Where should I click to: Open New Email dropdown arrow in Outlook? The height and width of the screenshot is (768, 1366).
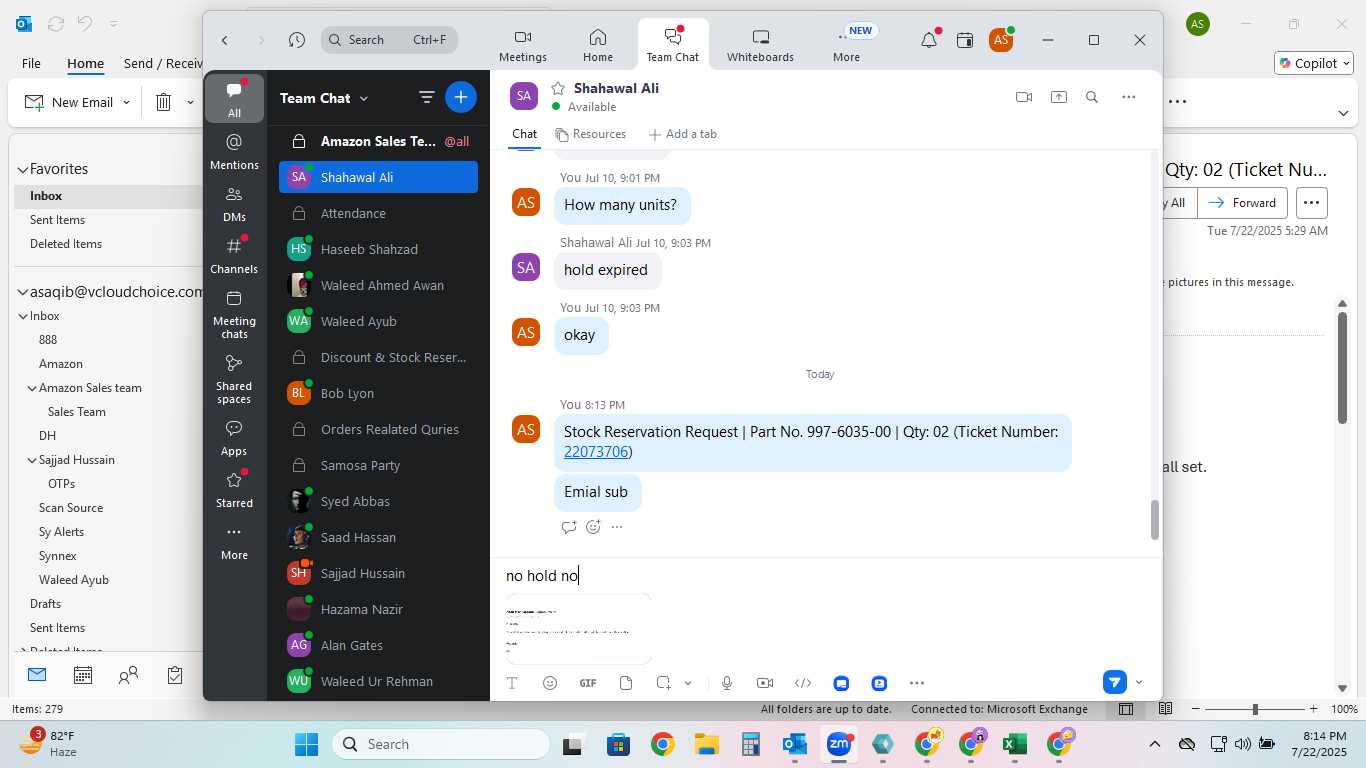126,102
